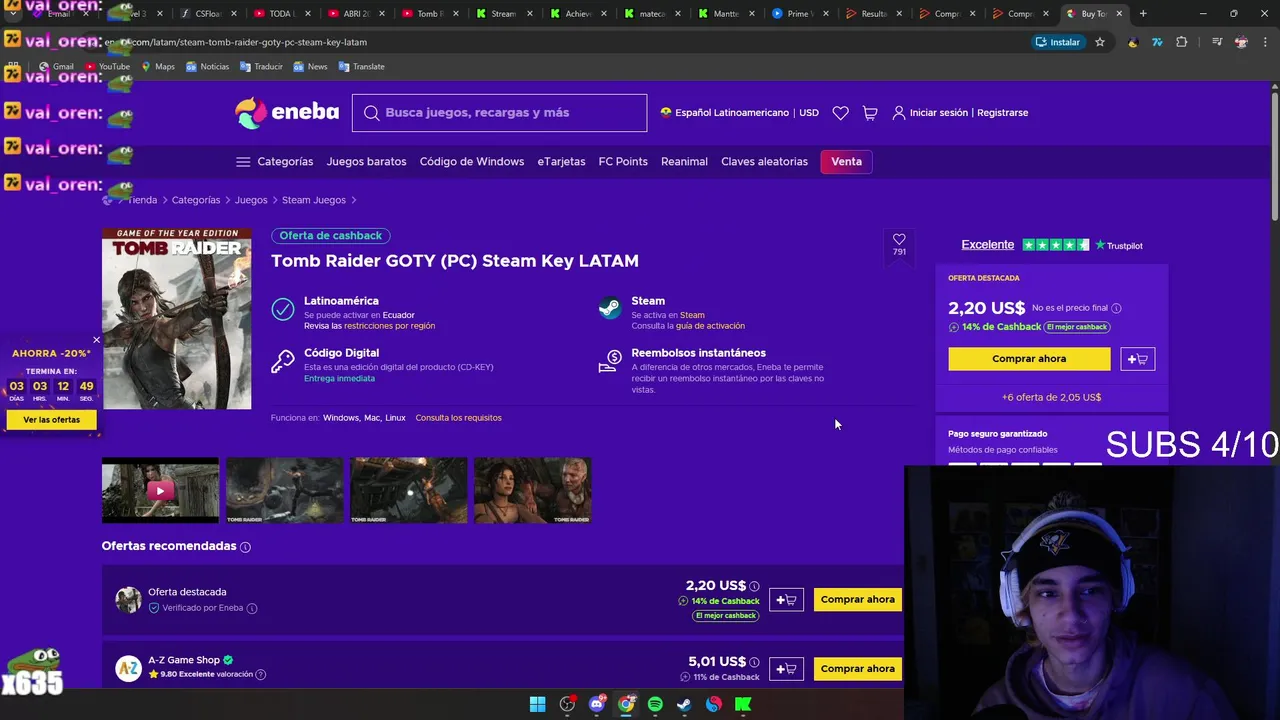Screen dimensions: 1280x720
Task: Add Oferta destacada row offer to cart
Action: [x=786, y=600]
